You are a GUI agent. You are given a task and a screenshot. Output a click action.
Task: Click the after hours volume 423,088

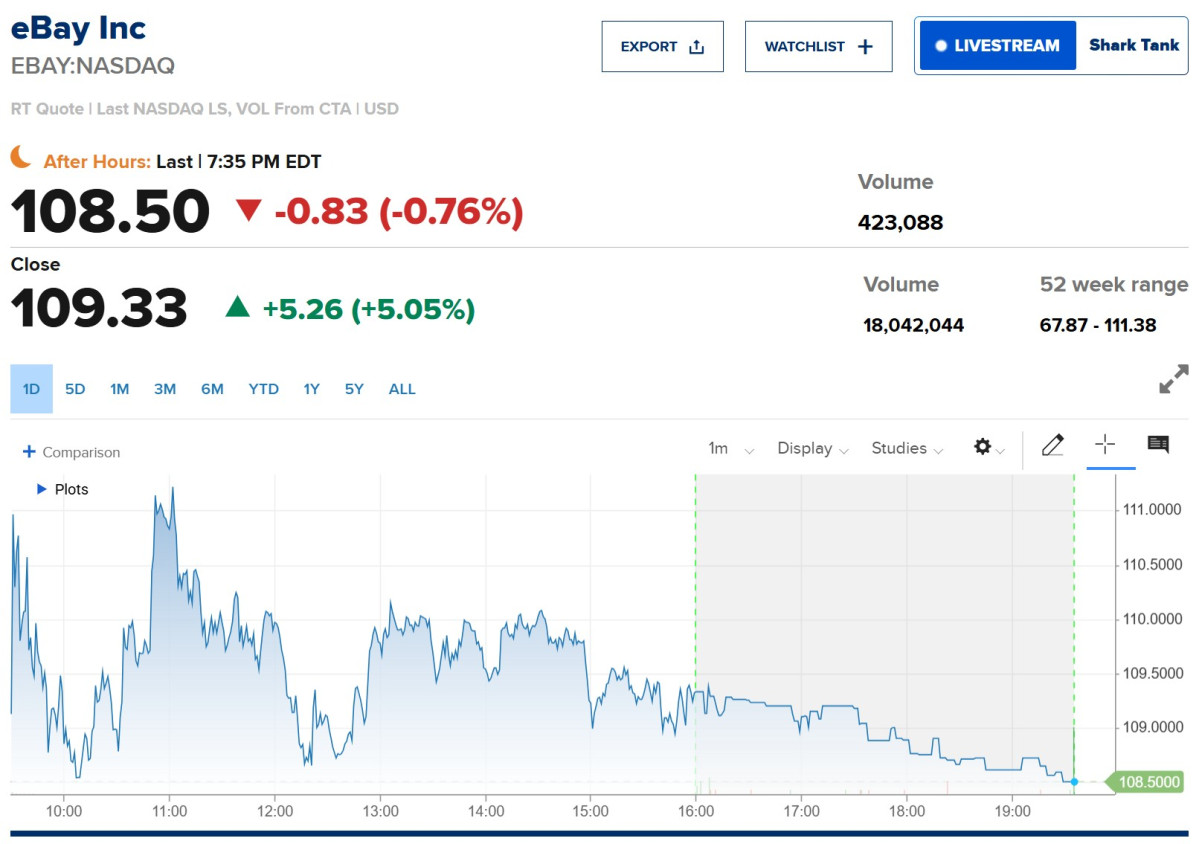point(900,222)
